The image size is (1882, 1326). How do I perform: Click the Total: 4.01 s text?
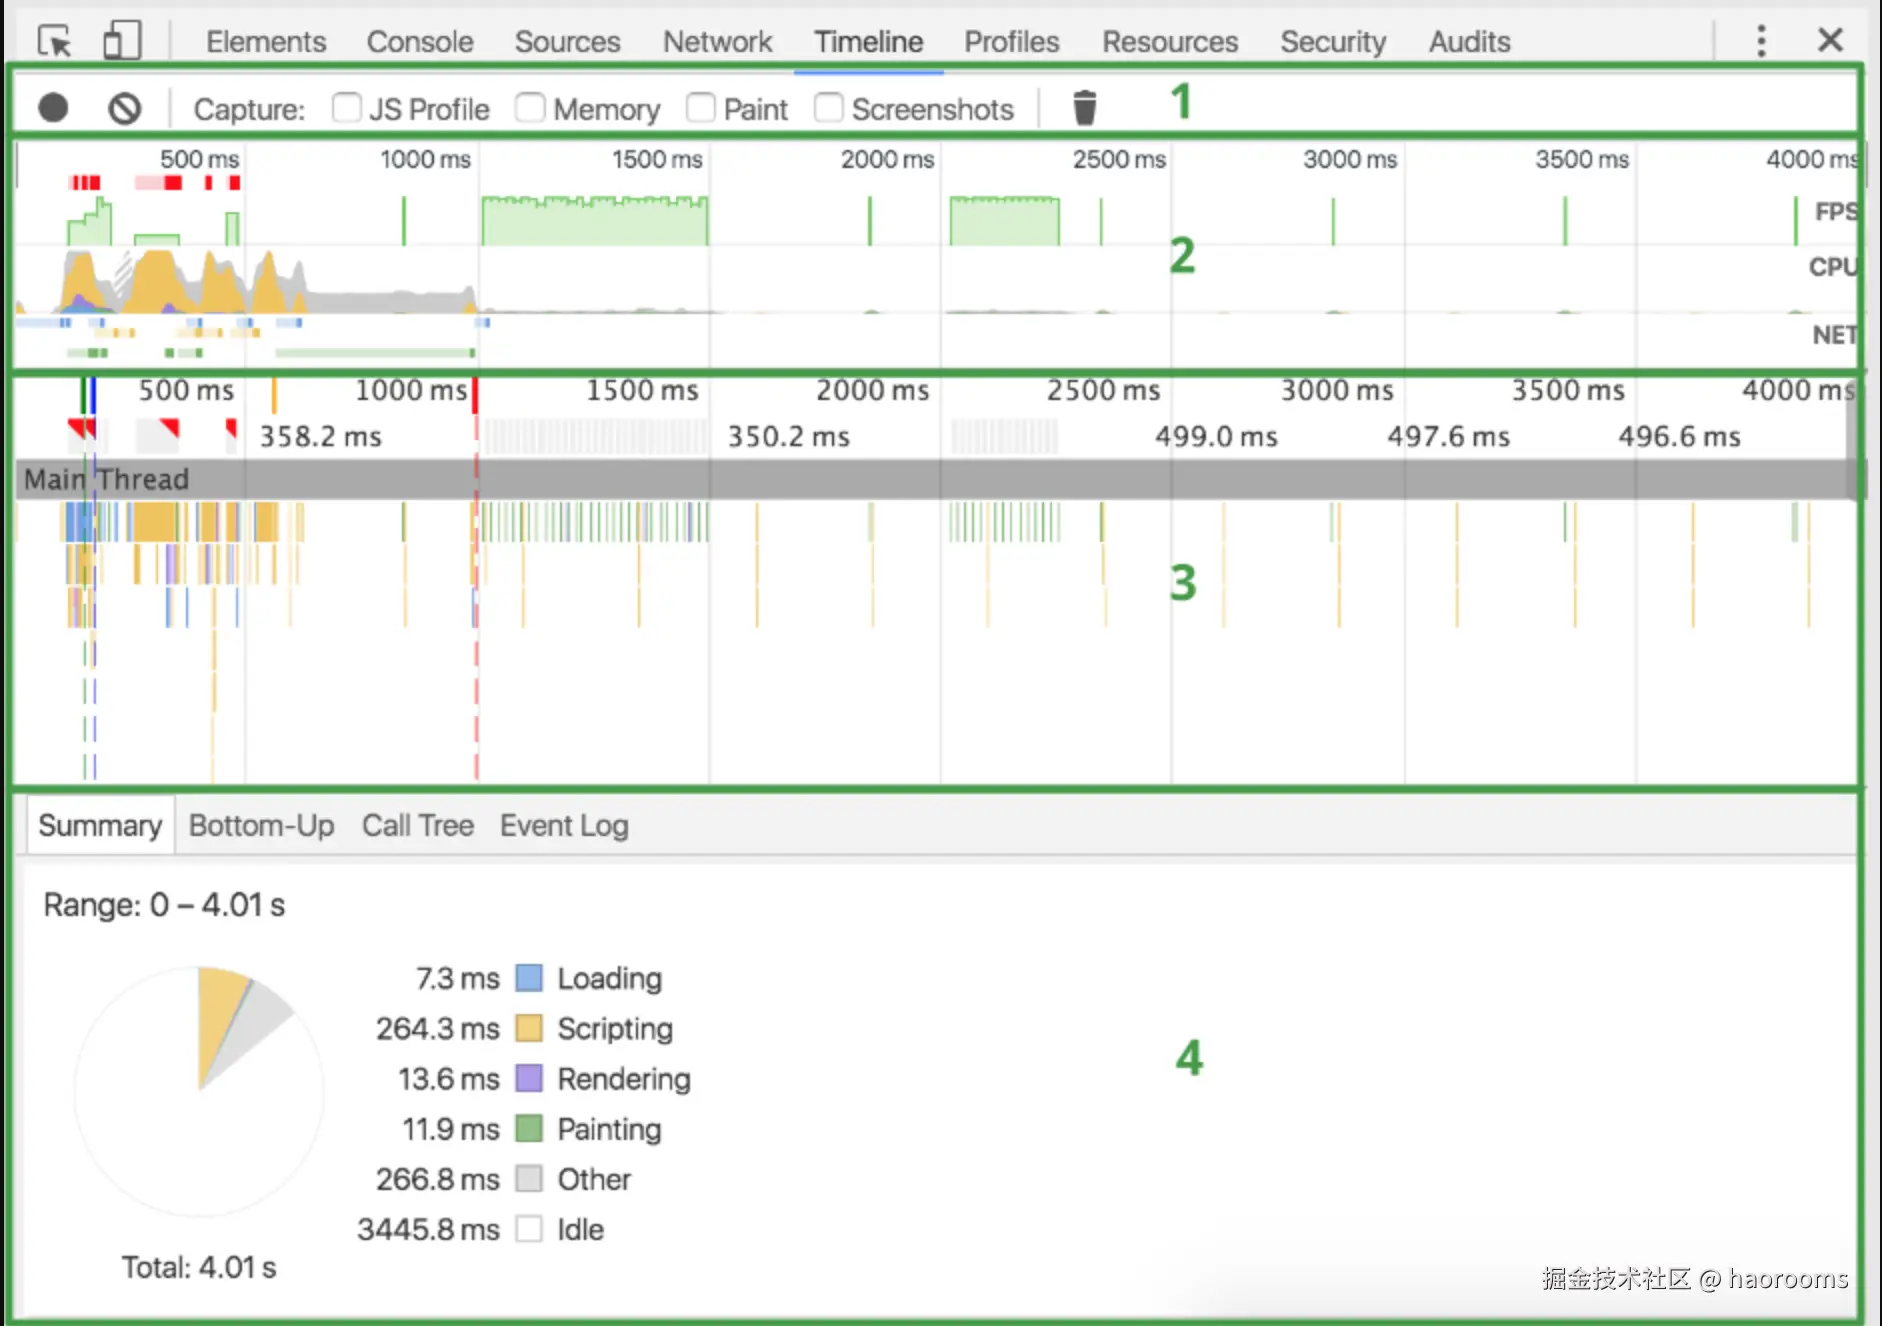point(199,1268)
